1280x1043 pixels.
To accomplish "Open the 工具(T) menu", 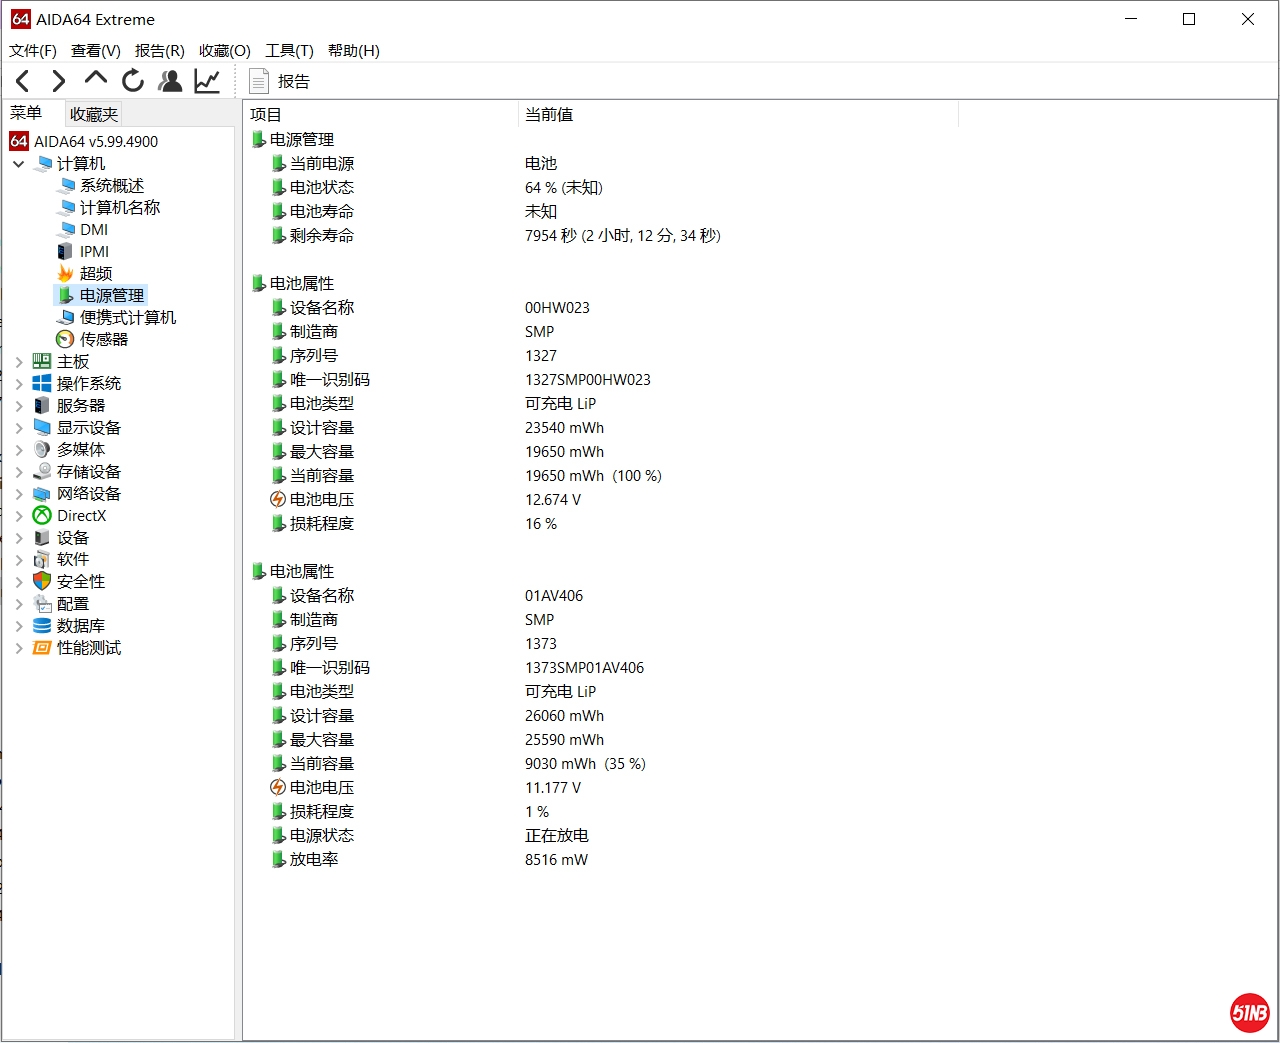I will pos(289,50).
